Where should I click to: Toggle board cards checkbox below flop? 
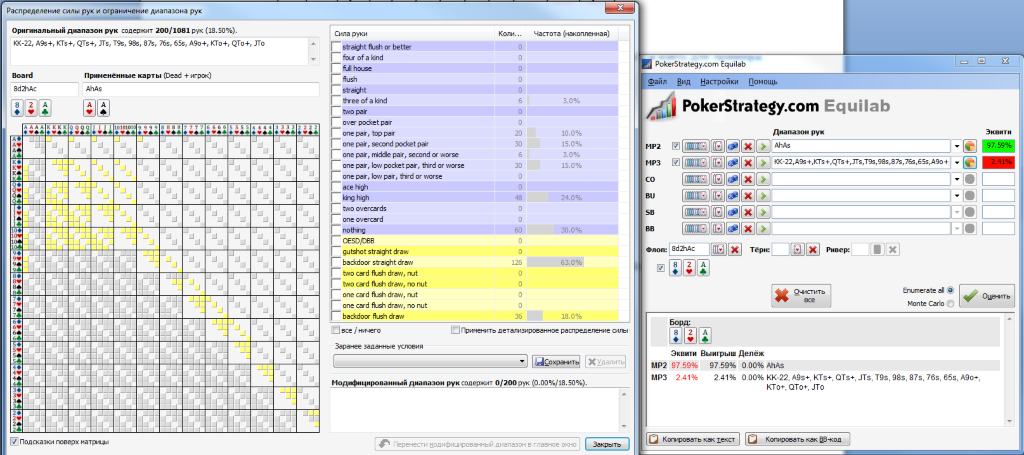tap(662, 268)
